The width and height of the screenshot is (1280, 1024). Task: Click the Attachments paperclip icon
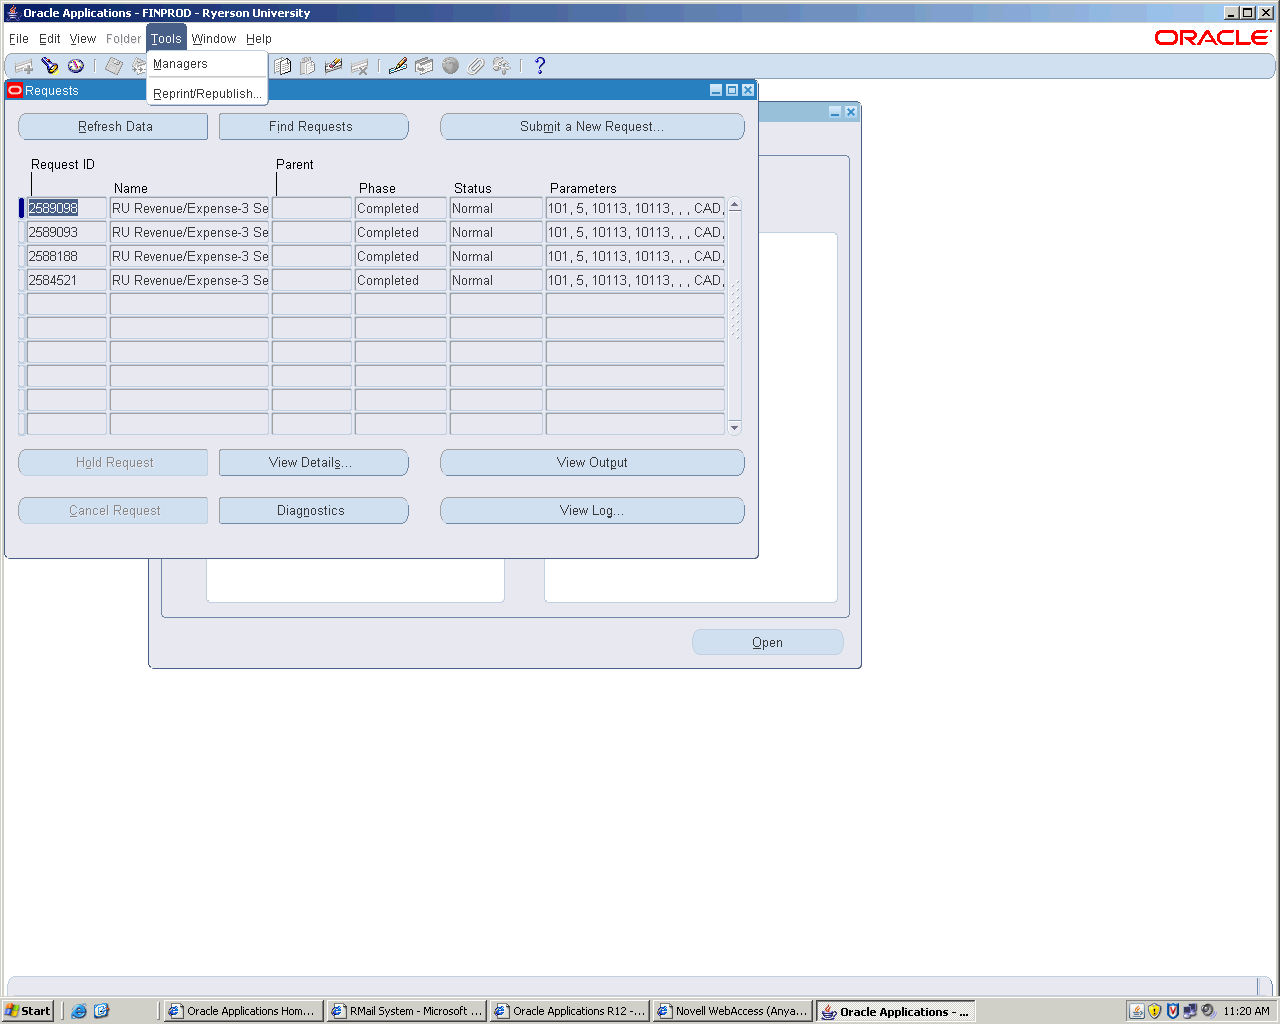tap(476, 66)
